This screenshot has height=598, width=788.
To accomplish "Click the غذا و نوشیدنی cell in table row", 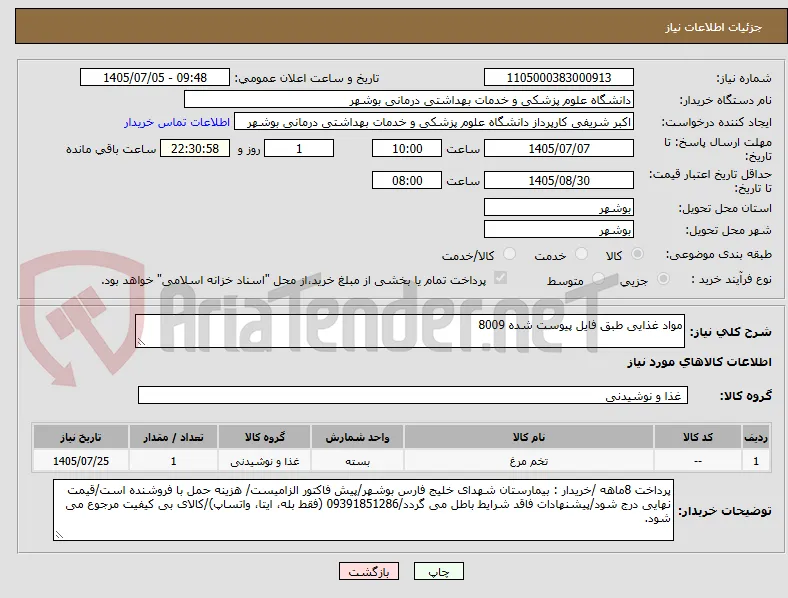I will click(x=264, y=461).
